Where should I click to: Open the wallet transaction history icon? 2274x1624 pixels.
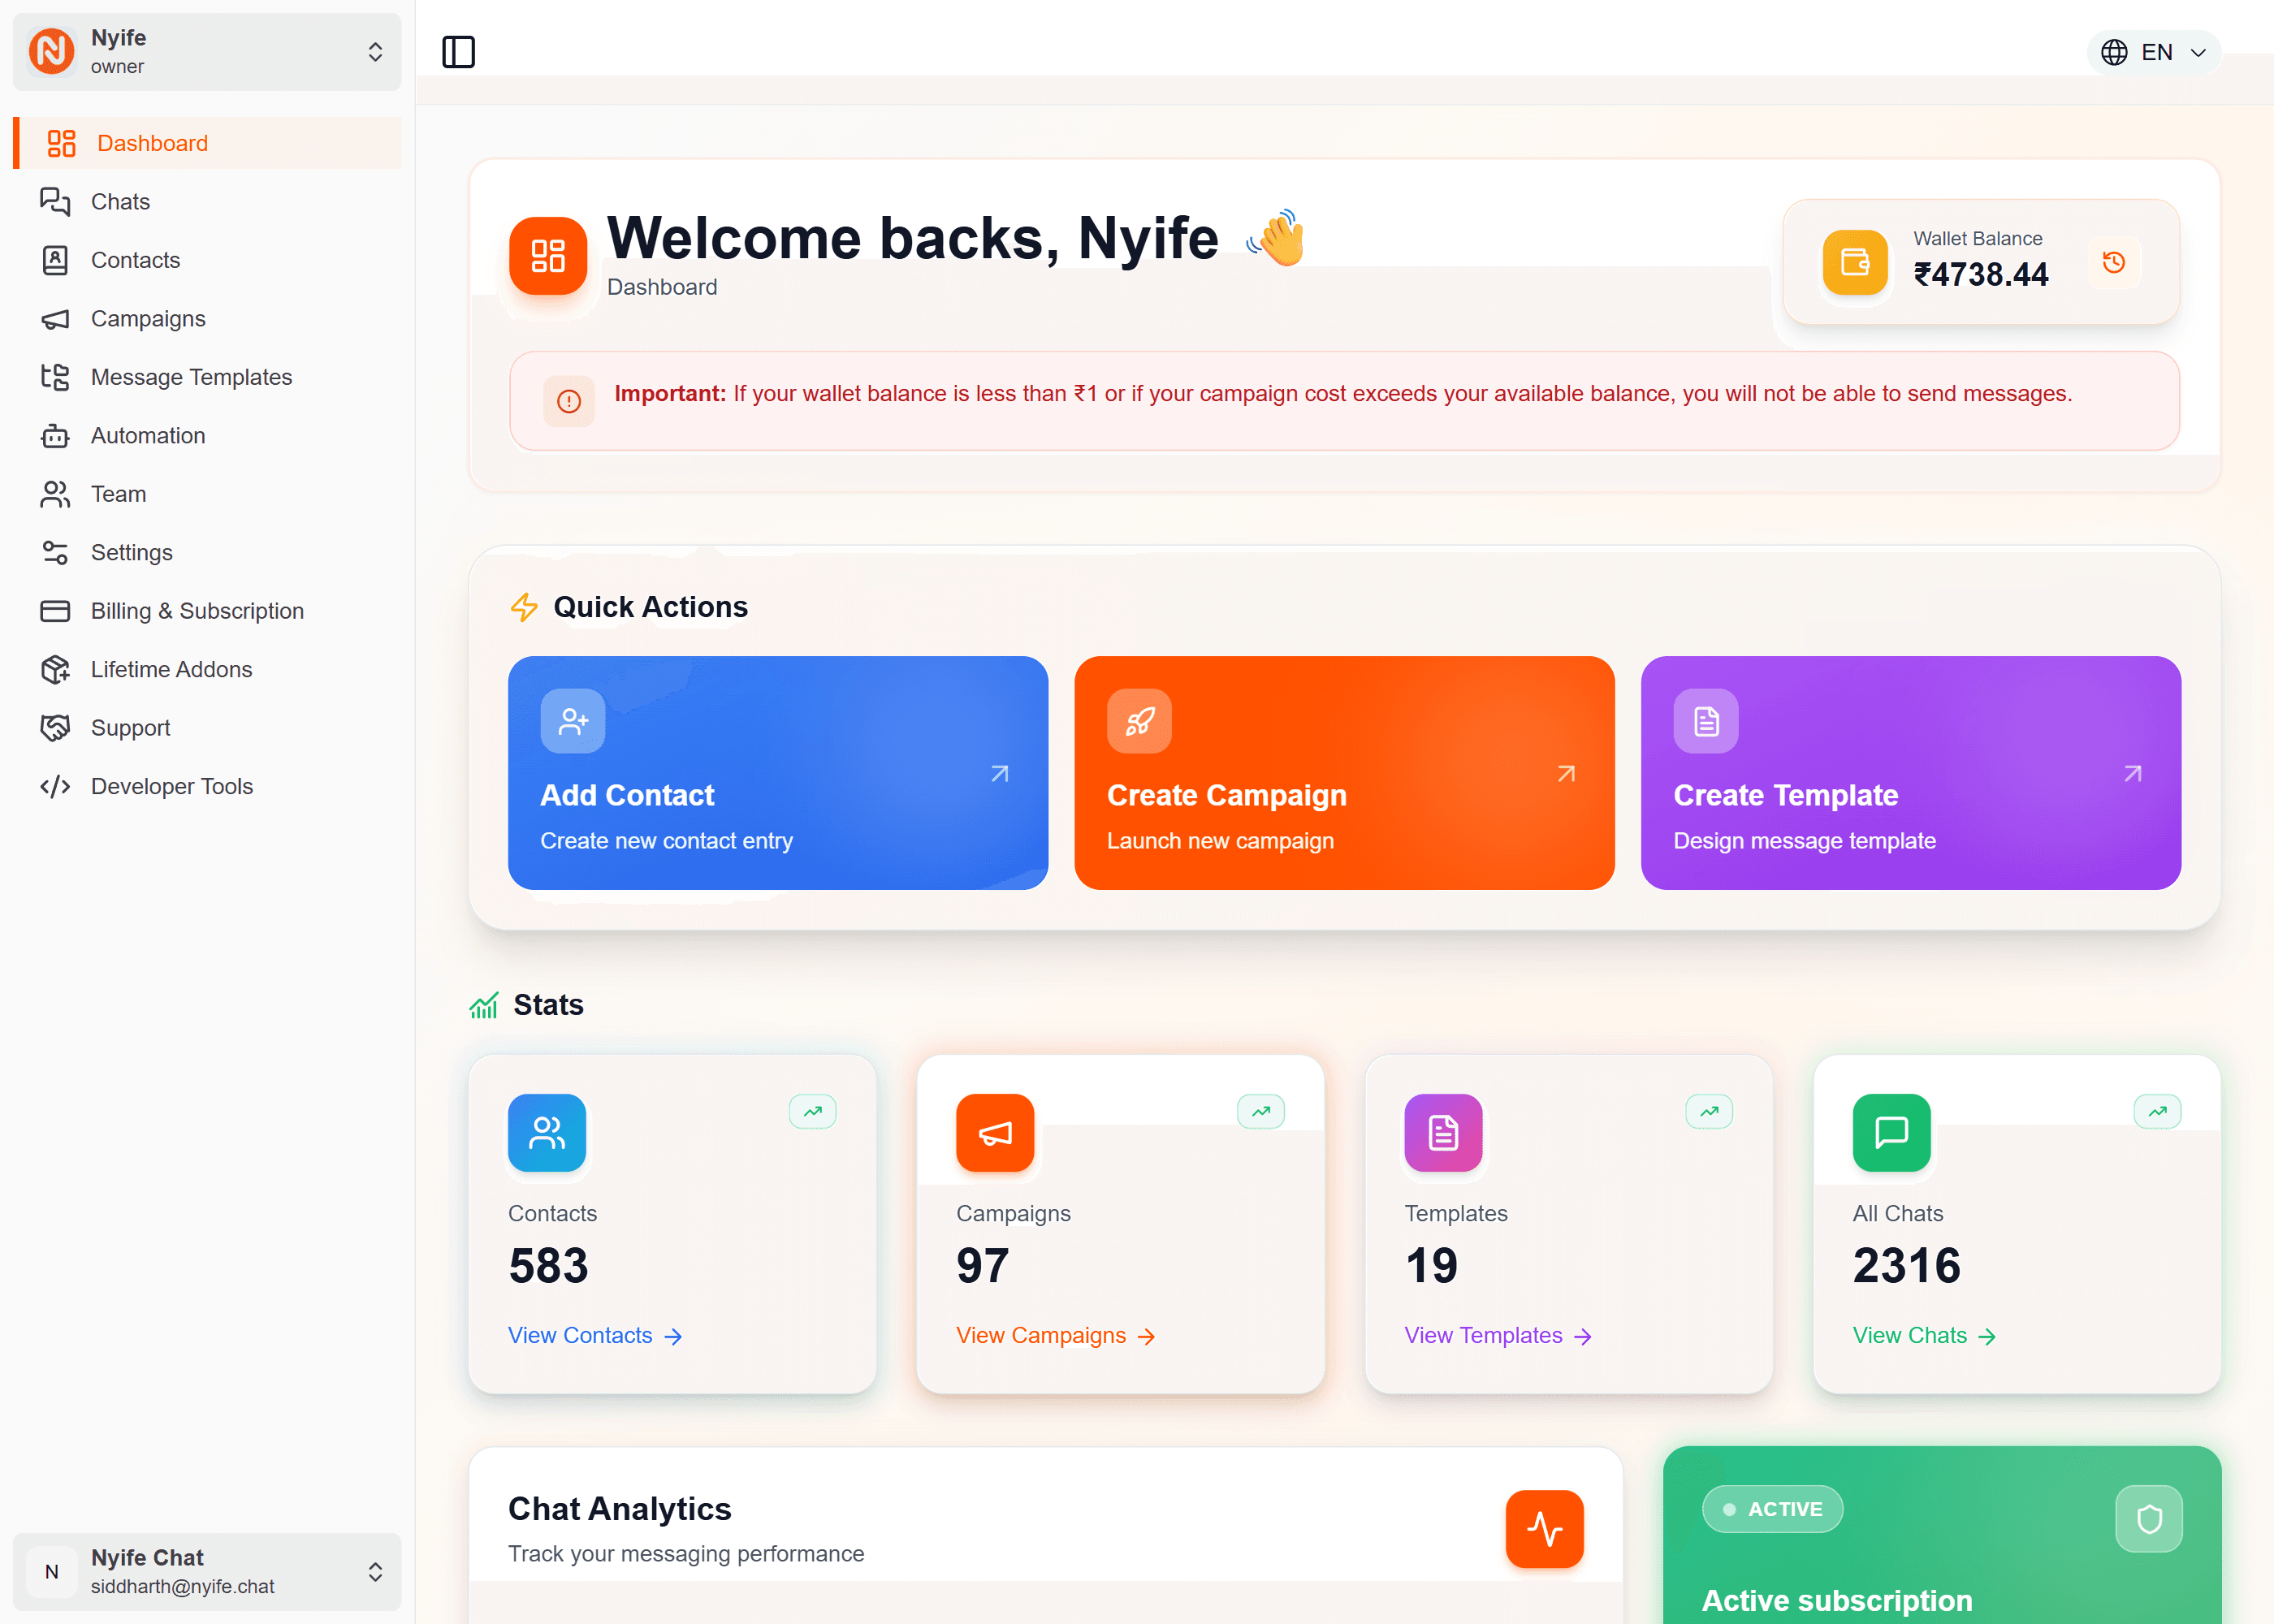tap(2113, 262)
